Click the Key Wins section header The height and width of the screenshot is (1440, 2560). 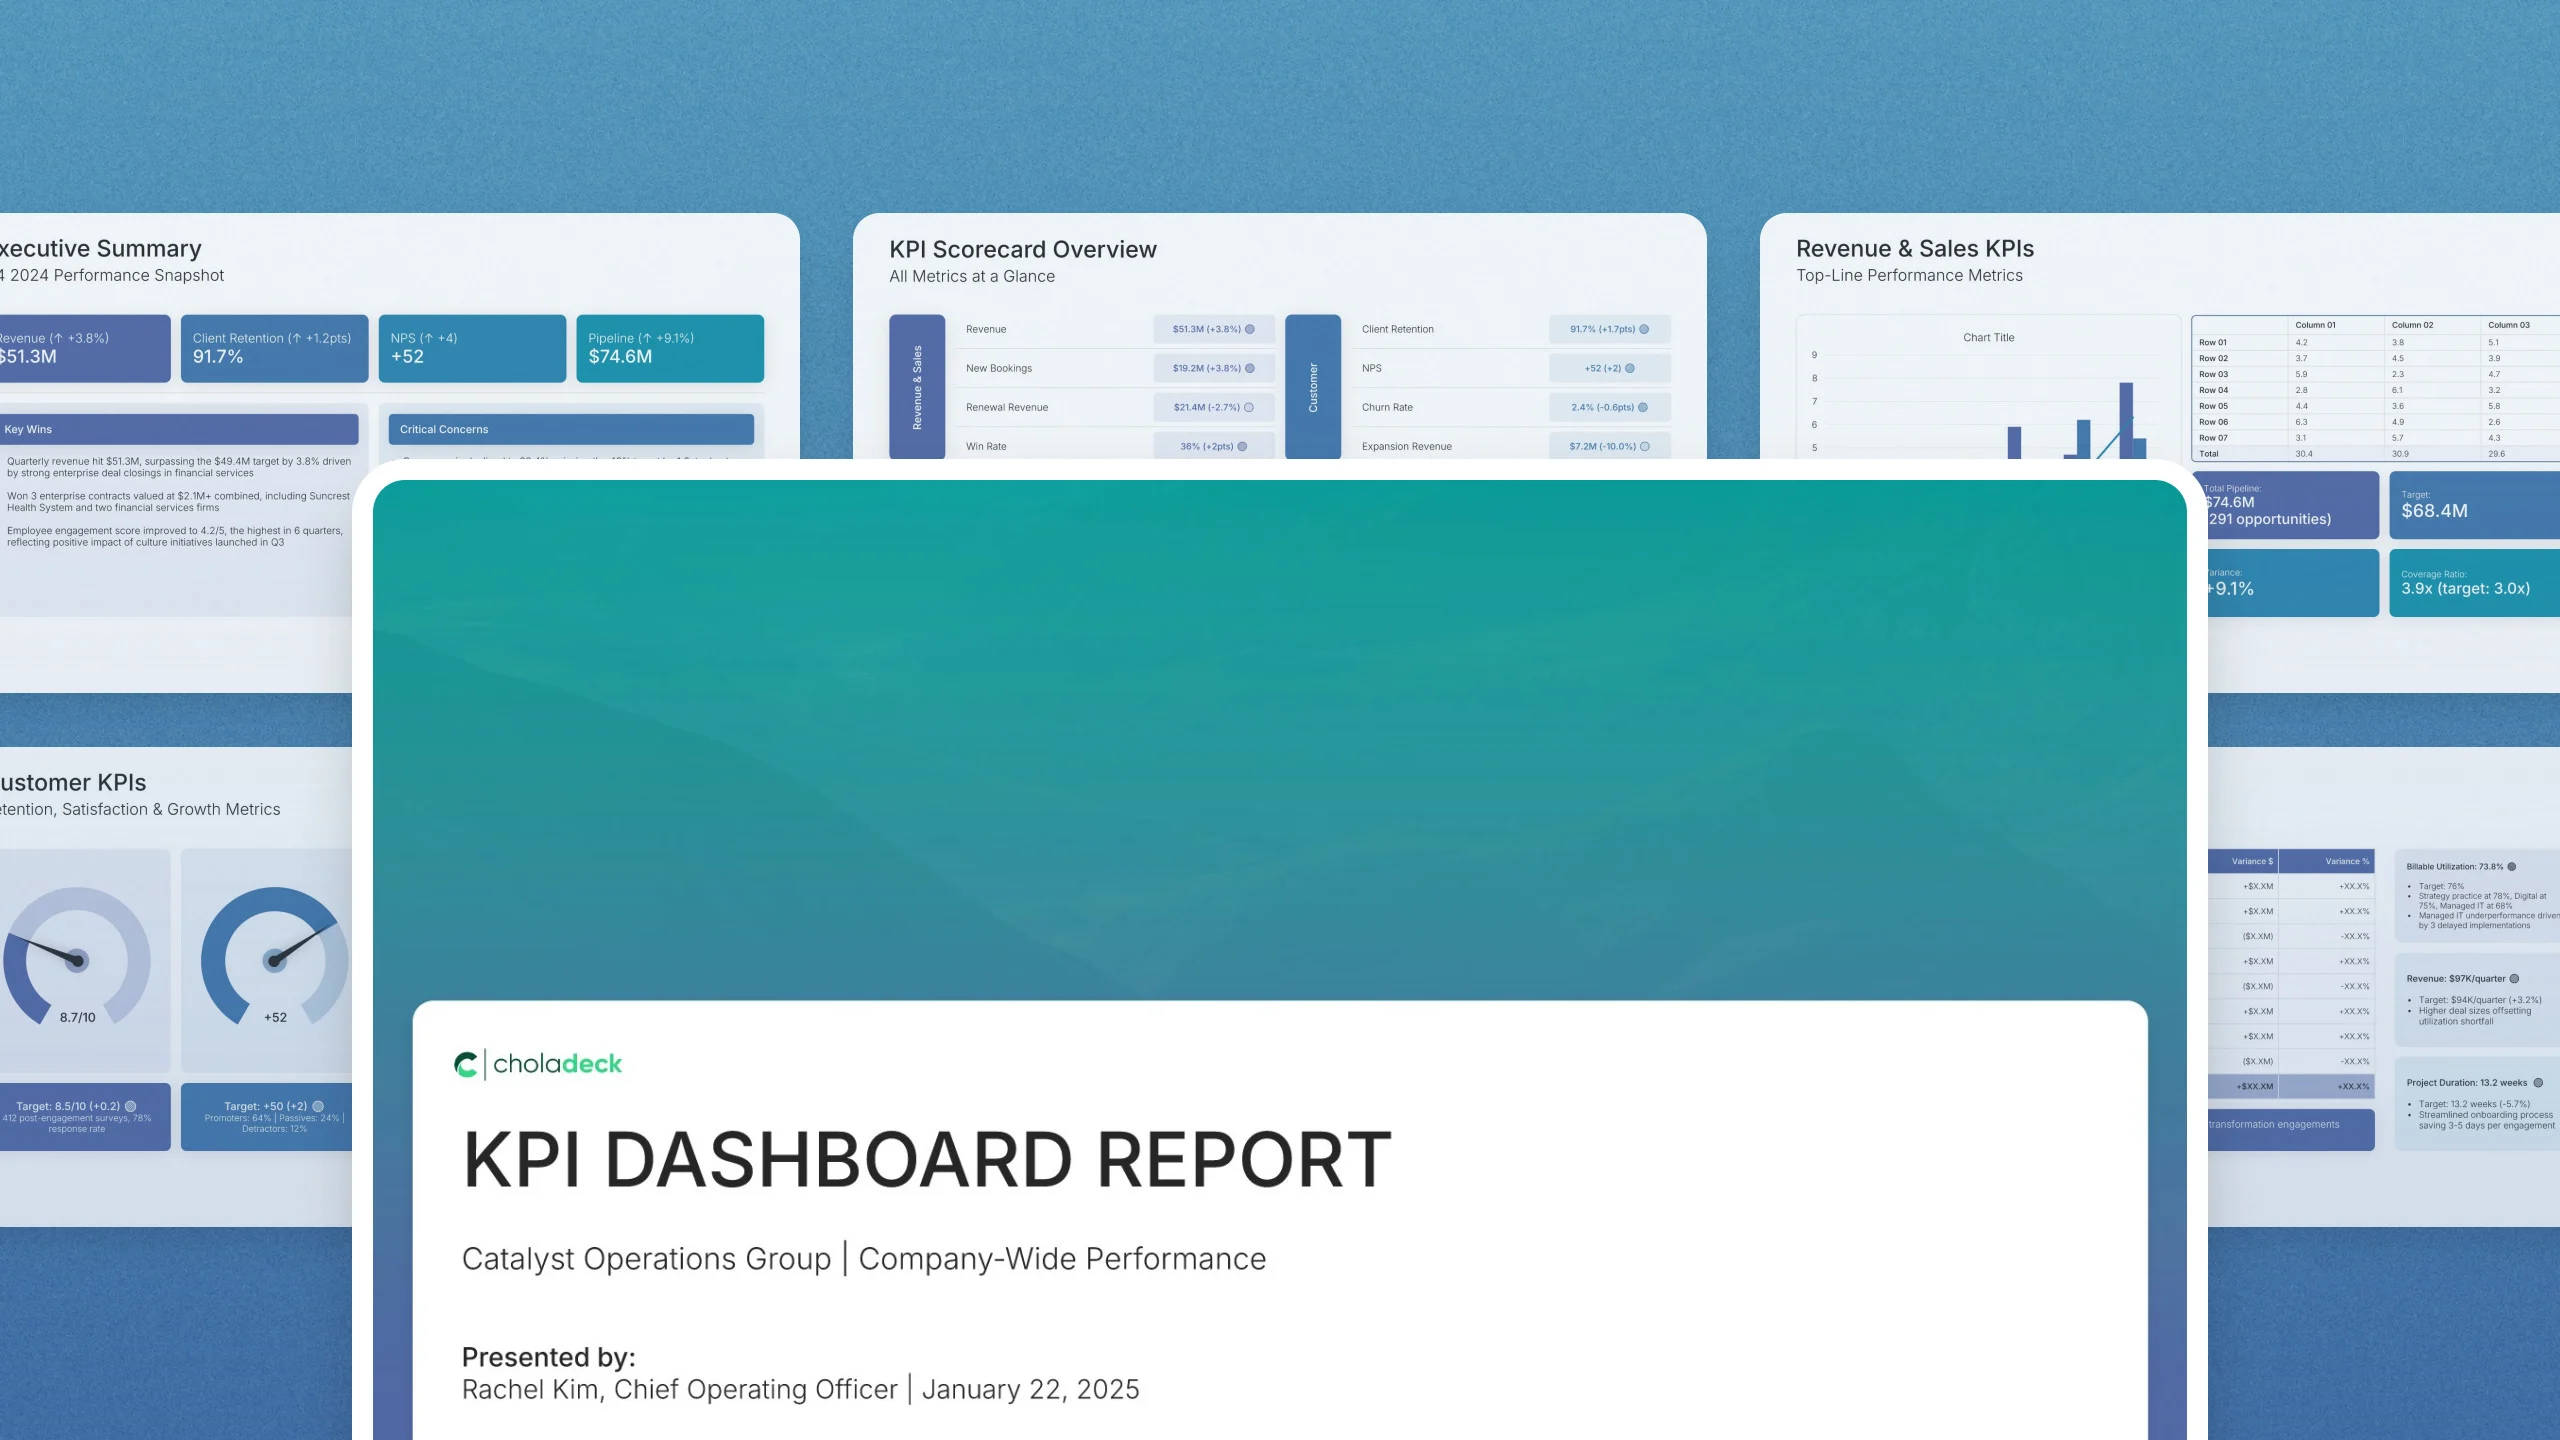[178, 429]
